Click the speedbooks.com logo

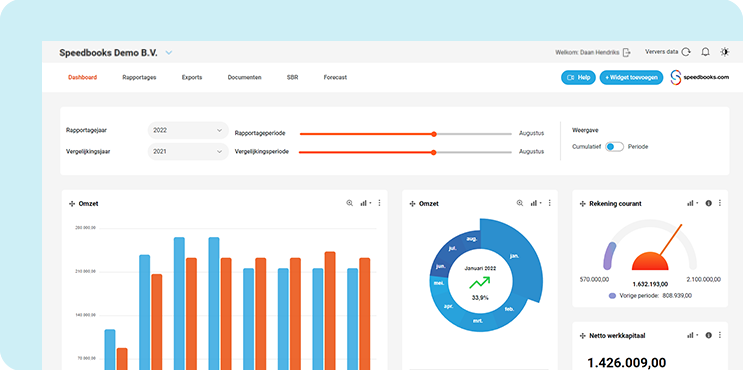pyautogui.click(x=699, y=77)
